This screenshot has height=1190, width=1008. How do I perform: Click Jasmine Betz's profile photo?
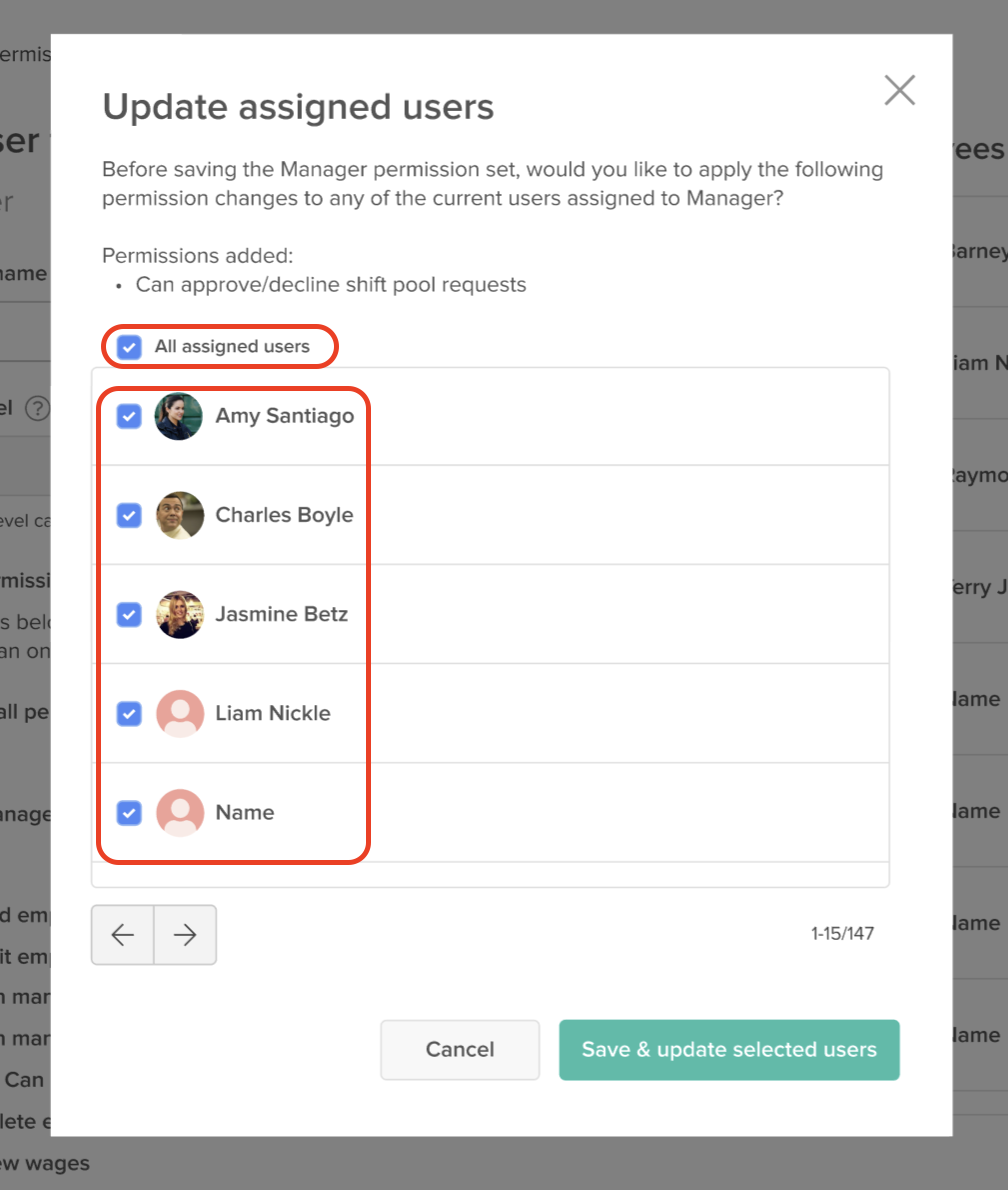pos(180,614)
